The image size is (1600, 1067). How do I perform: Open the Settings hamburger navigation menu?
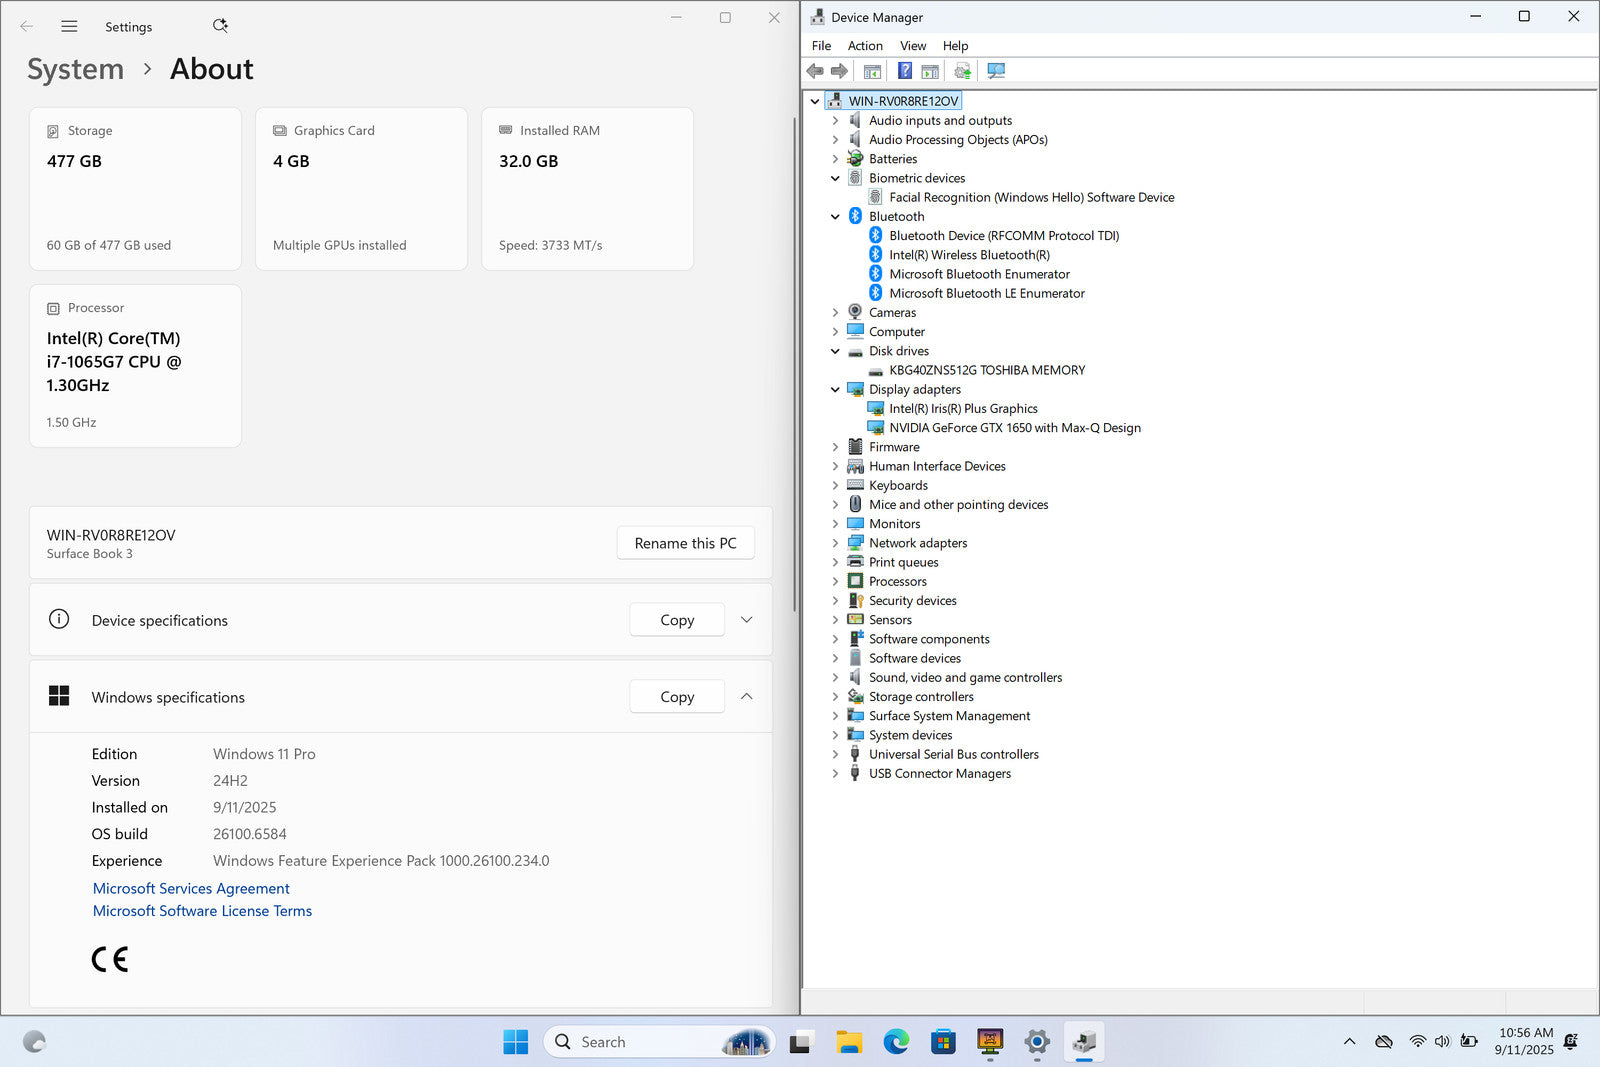pyautogui.click(x=69, y=27)
